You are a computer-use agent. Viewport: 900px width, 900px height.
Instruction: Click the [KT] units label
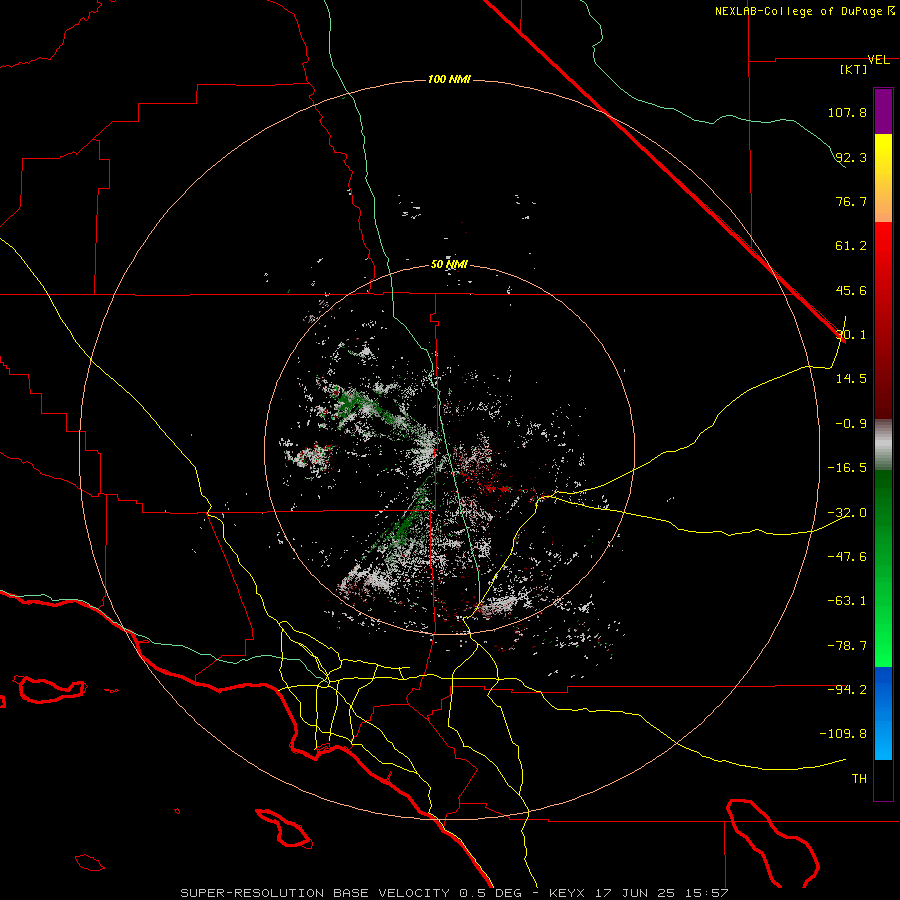click(854, 69)
